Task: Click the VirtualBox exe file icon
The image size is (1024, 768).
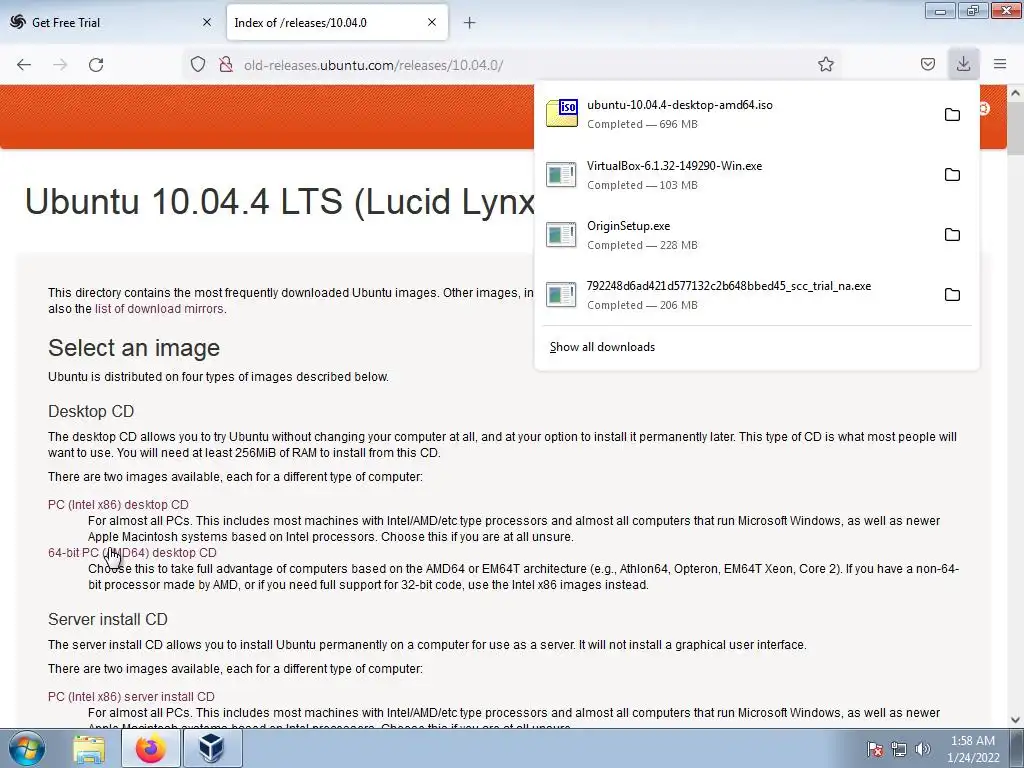Action: click(x=562, y=174)
